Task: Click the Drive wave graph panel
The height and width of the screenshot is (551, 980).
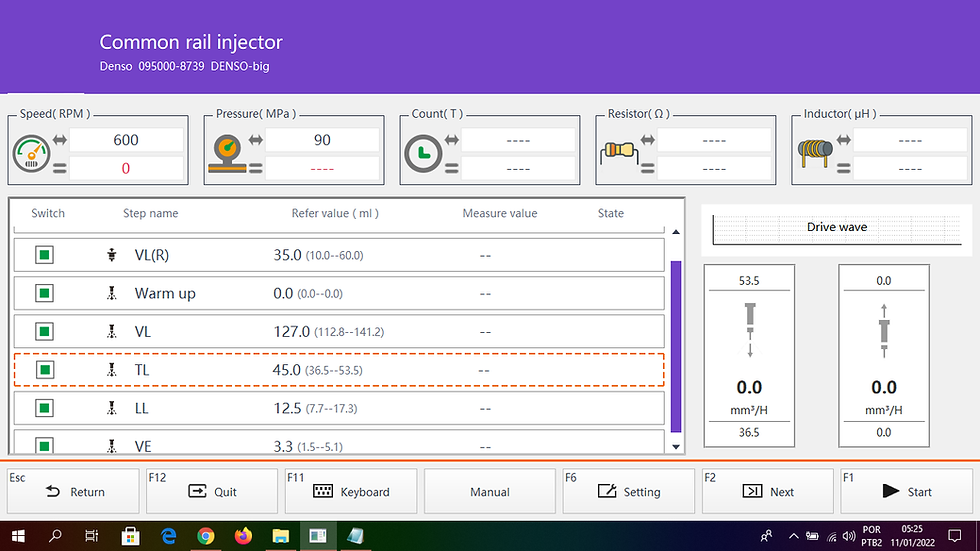Action: pos(837,229)
